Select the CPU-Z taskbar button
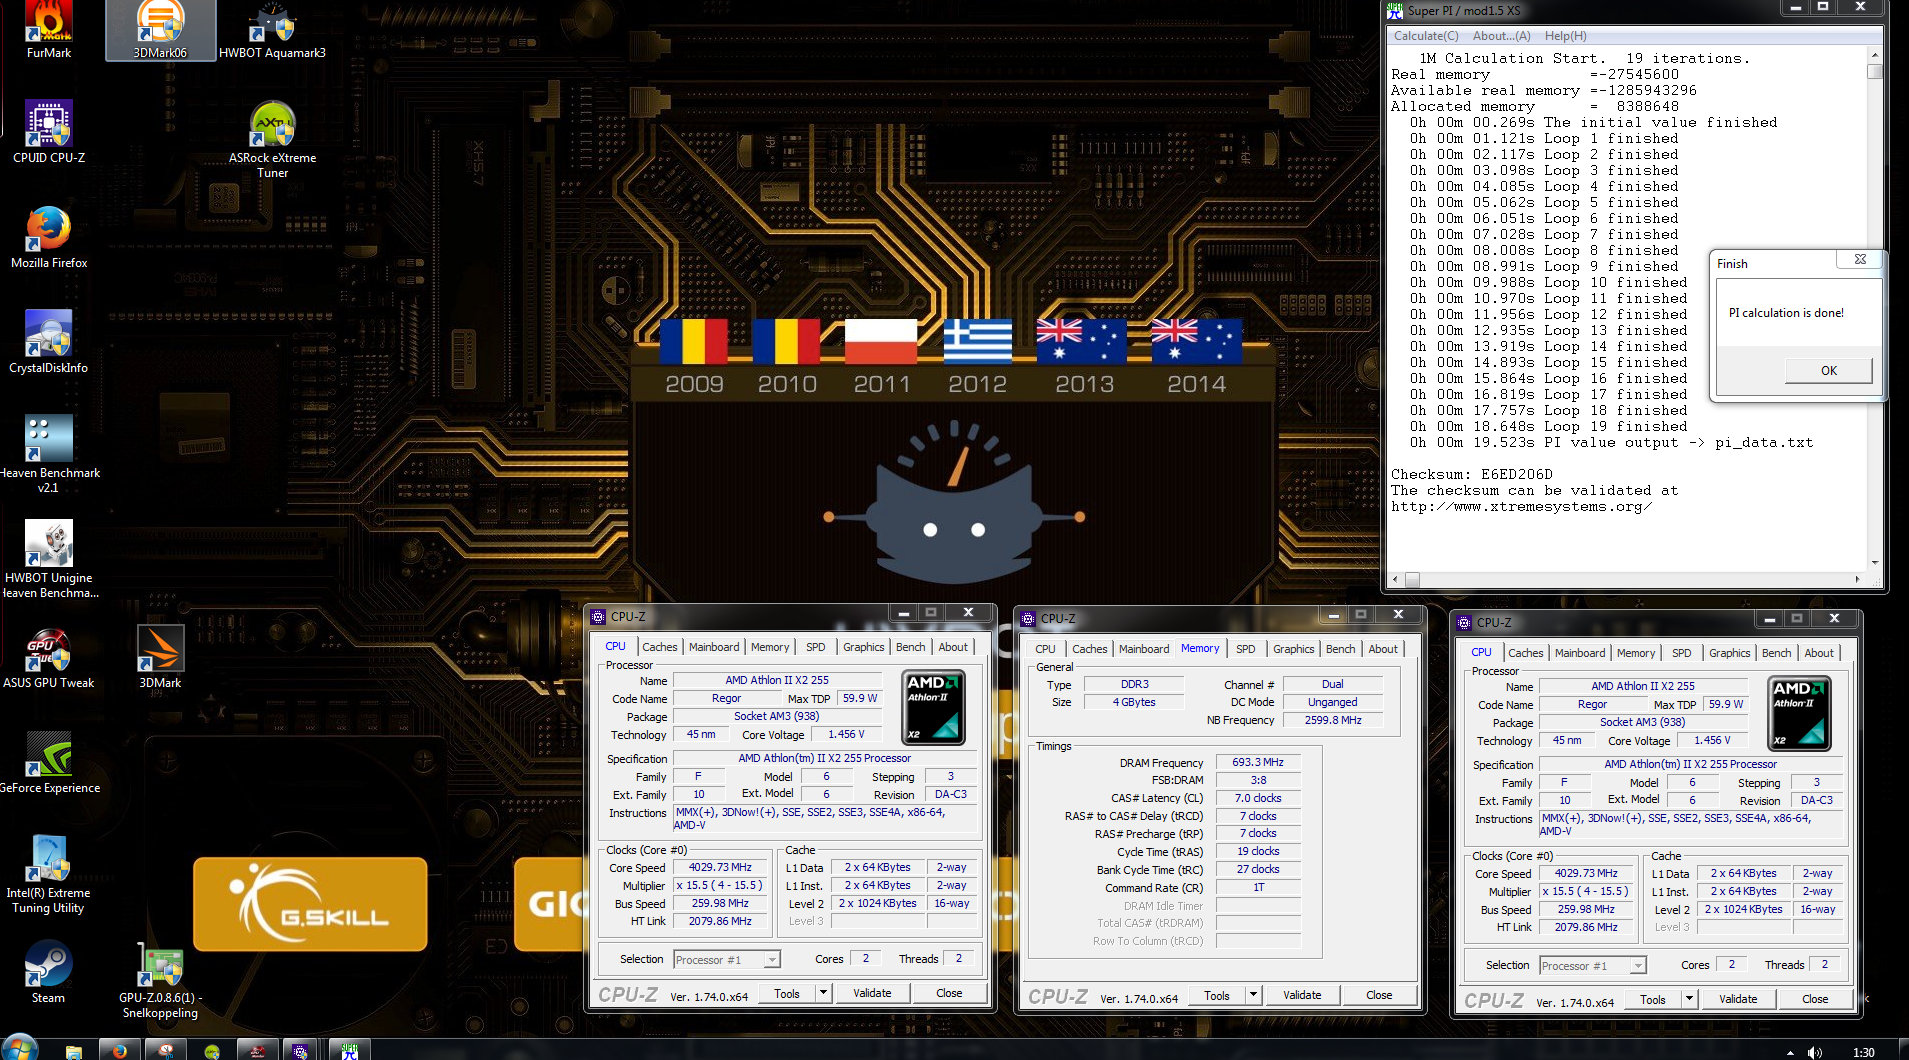 pos(300,1051)
